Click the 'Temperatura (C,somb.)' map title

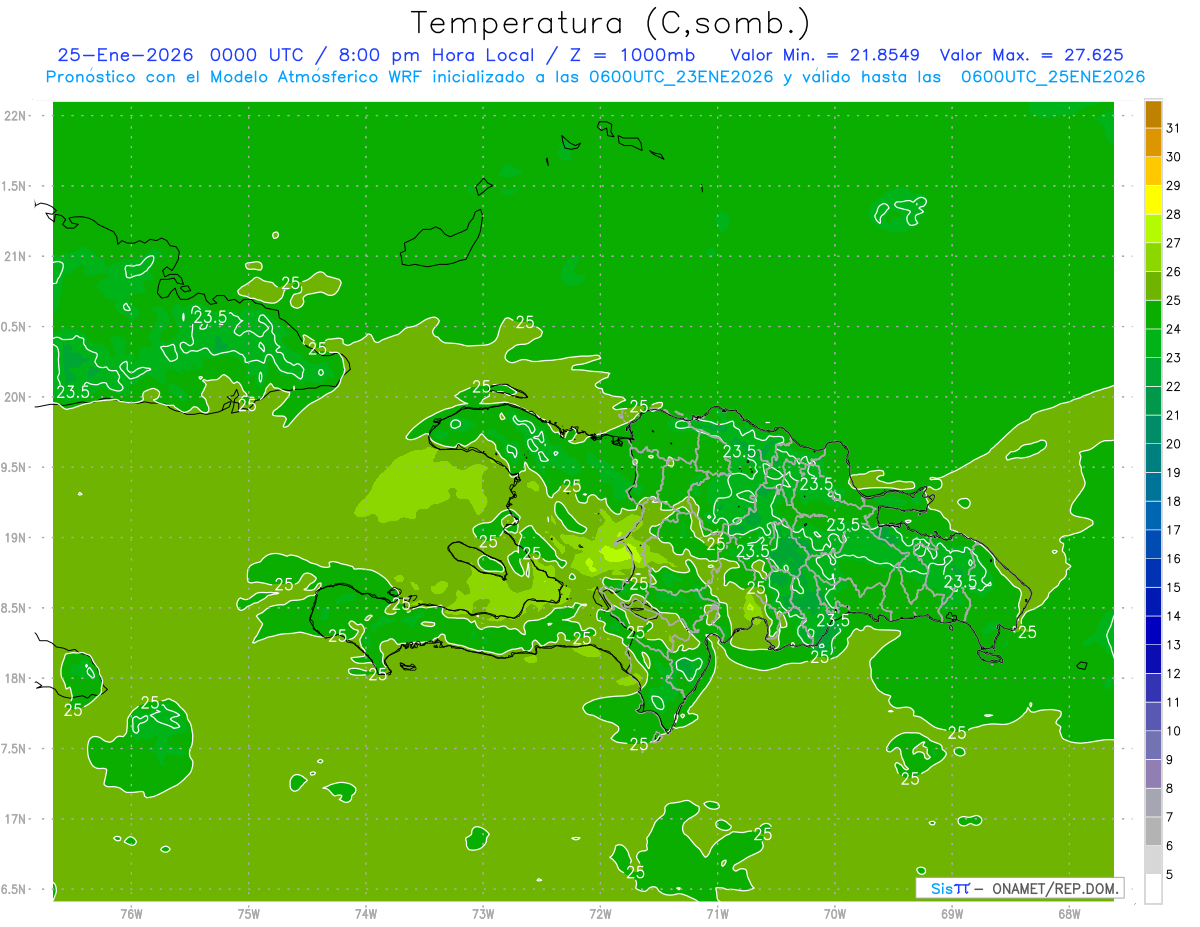[x=610, y=22]
